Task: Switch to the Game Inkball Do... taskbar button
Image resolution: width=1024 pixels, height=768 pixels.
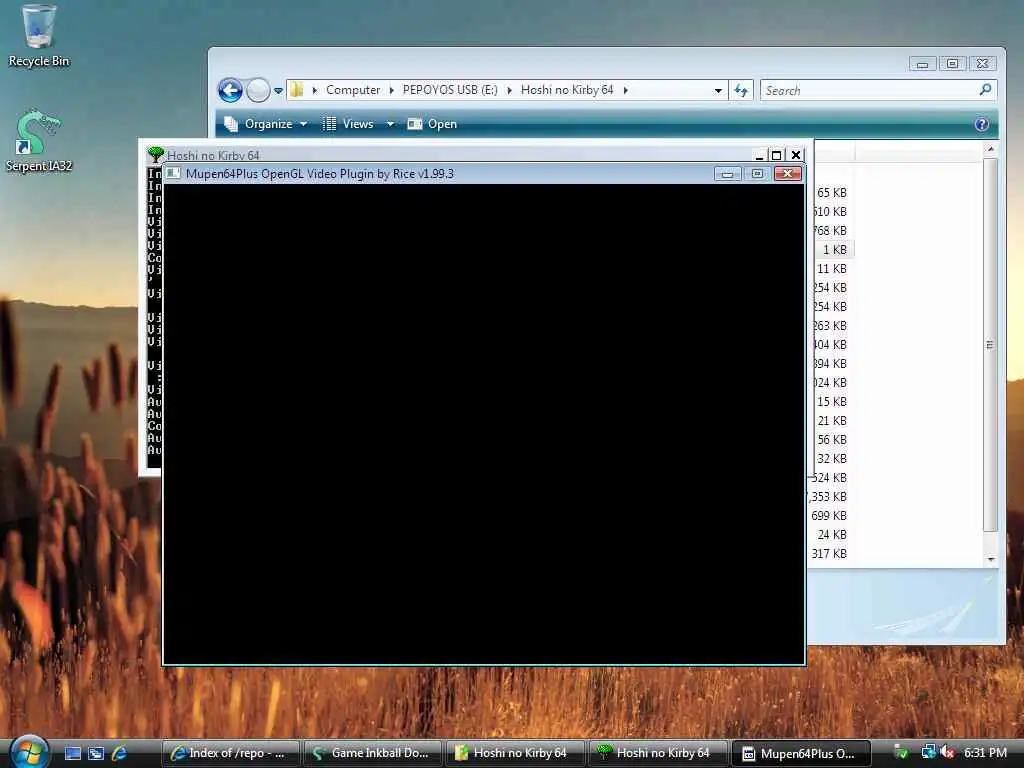Action: coord(373,753)
